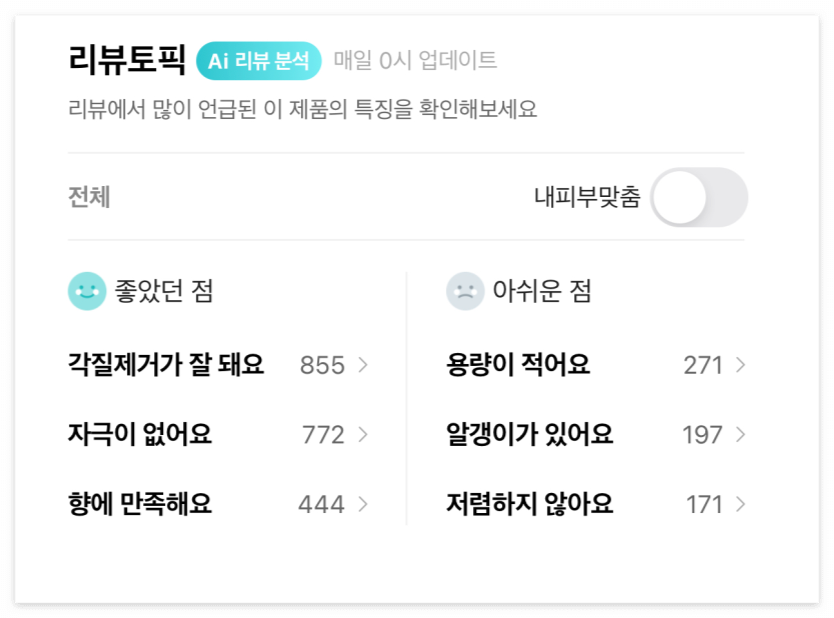Turn on personalized skin matching
Screen dimensions: 834x618
click(700, 198)
